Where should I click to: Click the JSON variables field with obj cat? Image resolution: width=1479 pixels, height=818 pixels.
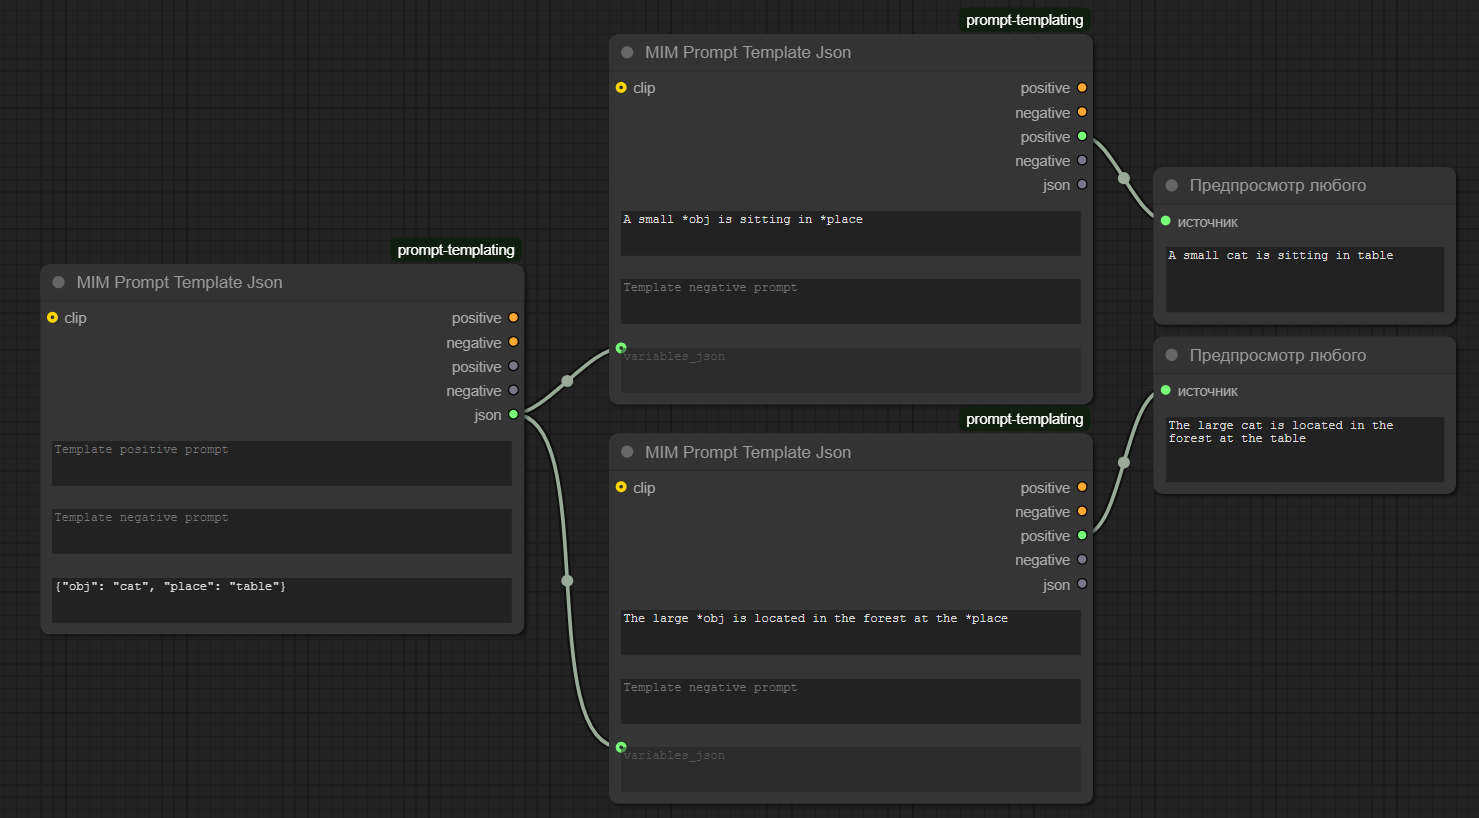coord(282,600)
